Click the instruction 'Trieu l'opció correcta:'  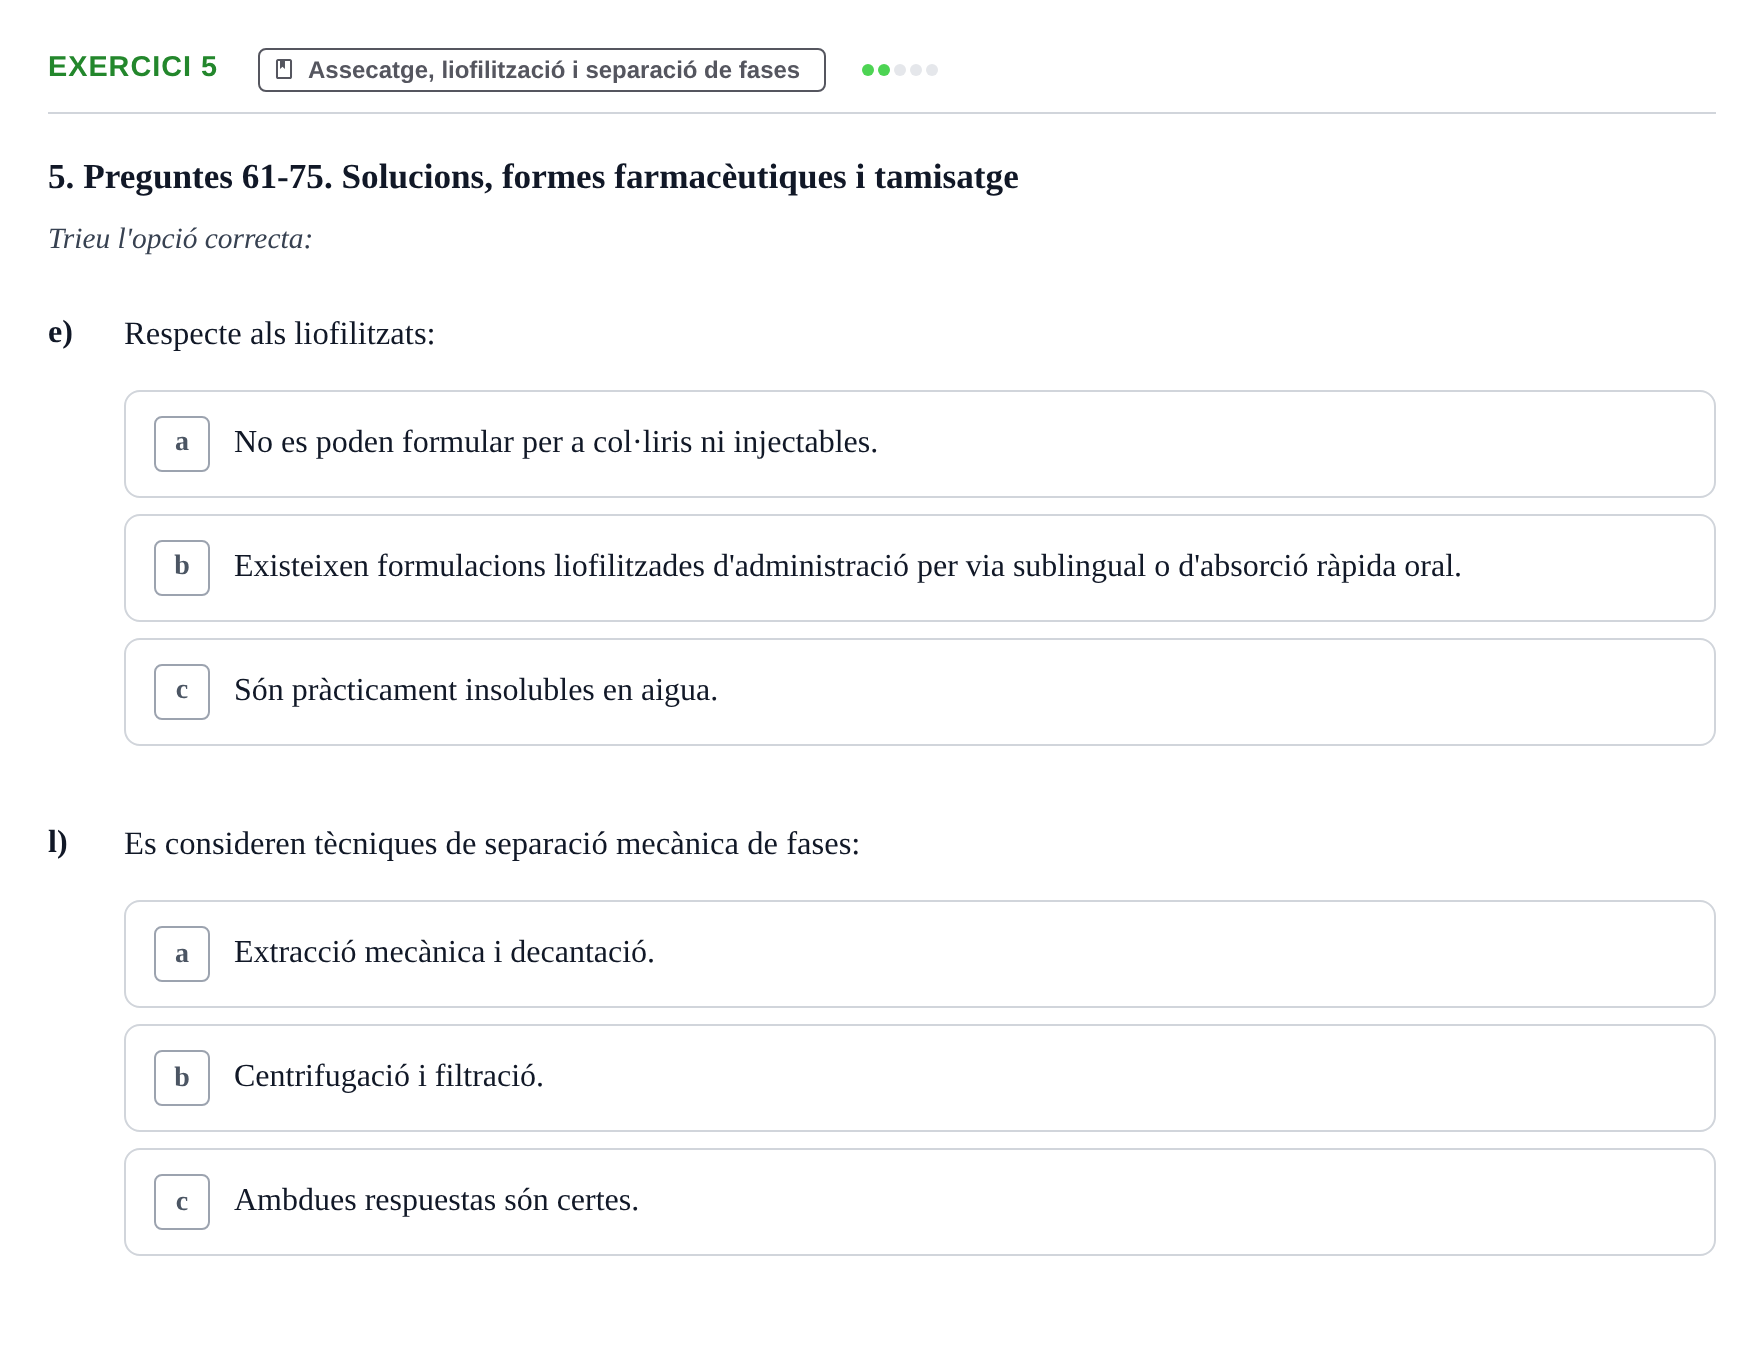180,239
